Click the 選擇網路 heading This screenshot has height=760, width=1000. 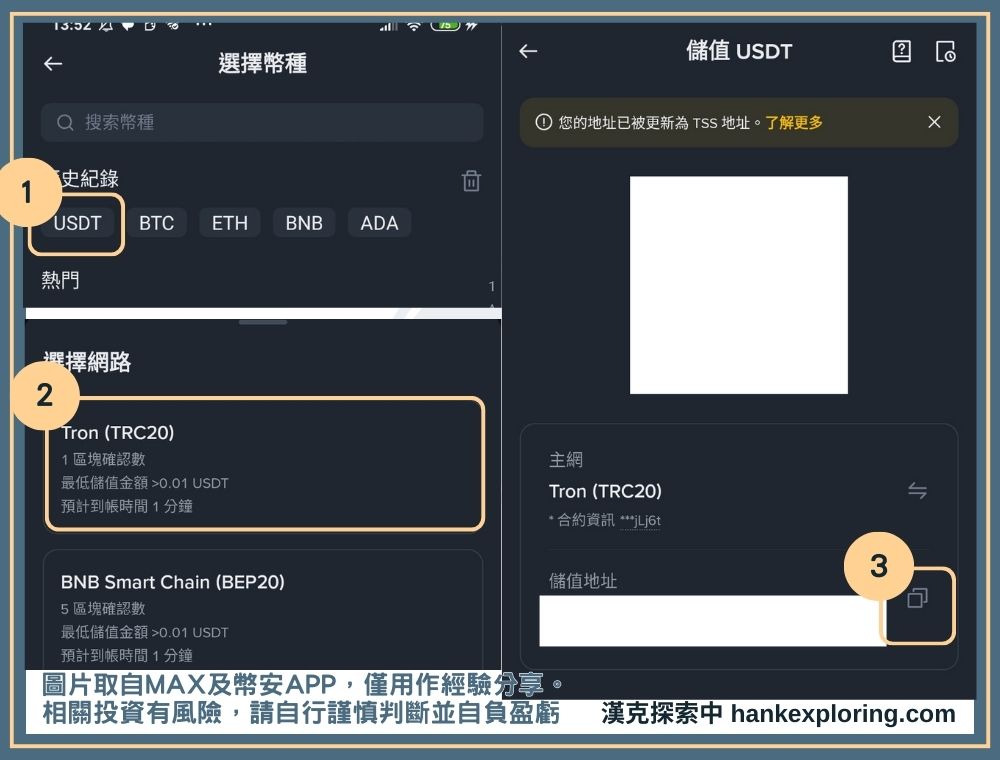[x=87, y=362]
